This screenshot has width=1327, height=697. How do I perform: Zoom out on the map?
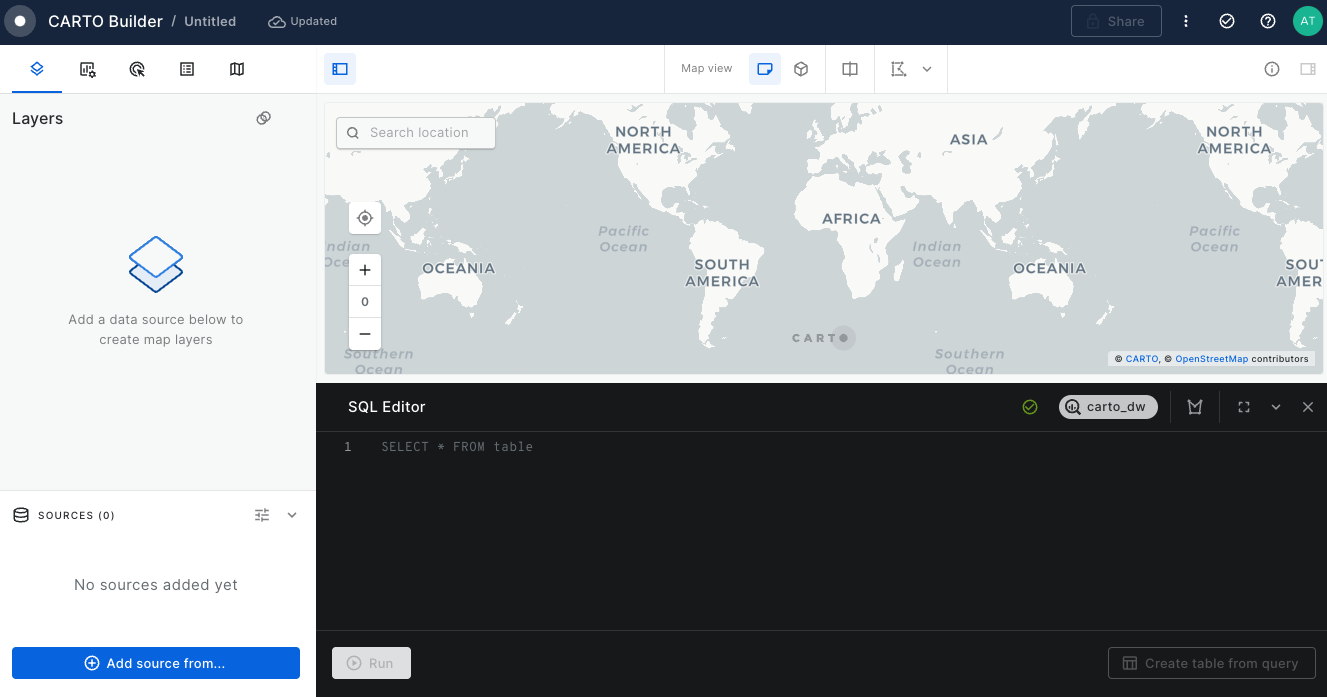[x=365, y=334]
